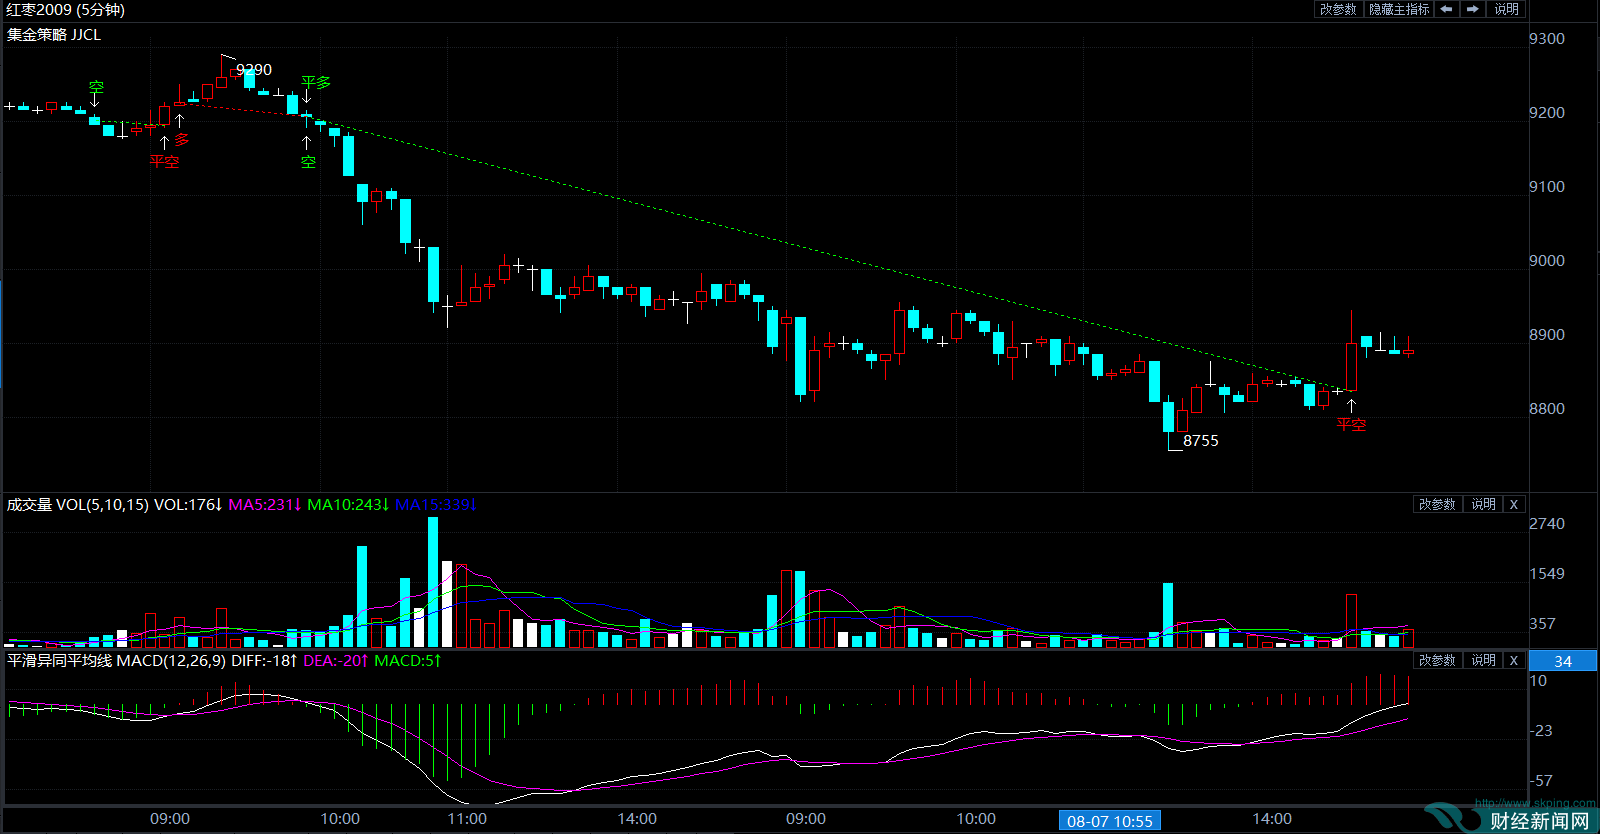The width and height of the screenshot is (1600, 834).
Task: Click the blue 34 value box
Action: pyautogui.click(x=1563, y=661)
